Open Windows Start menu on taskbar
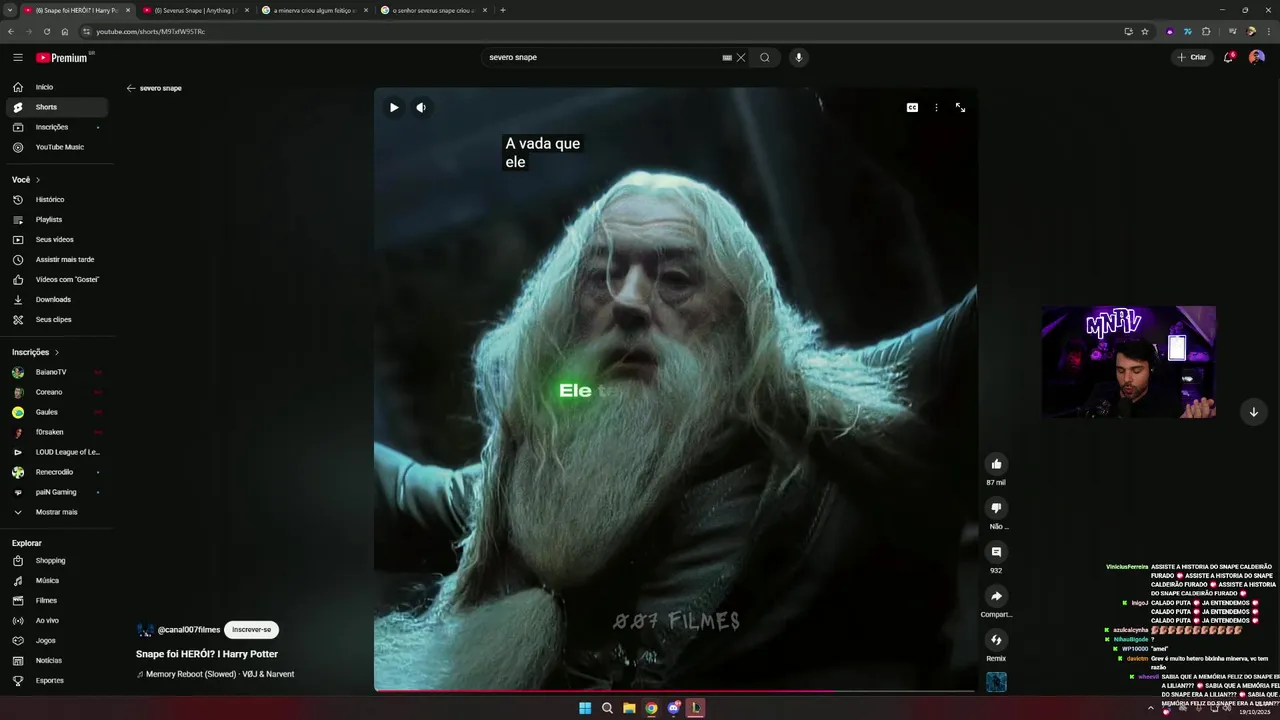Image resolution: width=1280 pixels, height=720 pixels. pos(585,708)
